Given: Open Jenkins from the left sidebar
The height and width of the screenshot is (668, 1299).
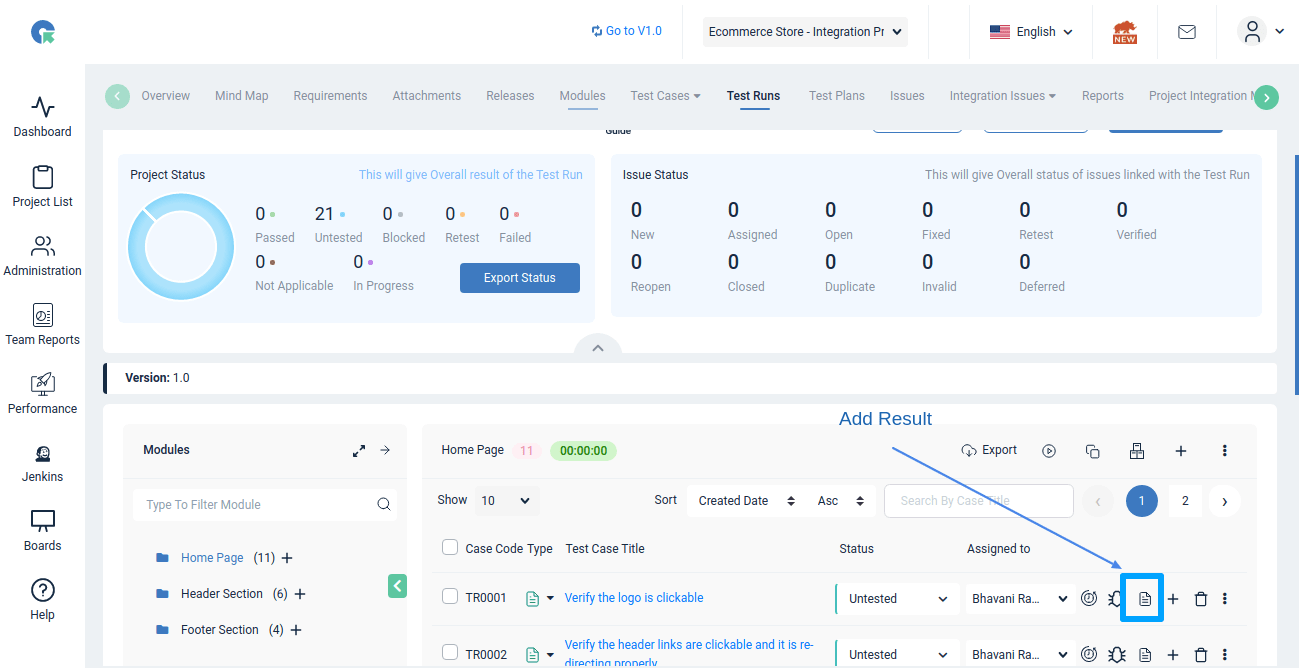Looking at the screenshot, I should coord(42,462).
